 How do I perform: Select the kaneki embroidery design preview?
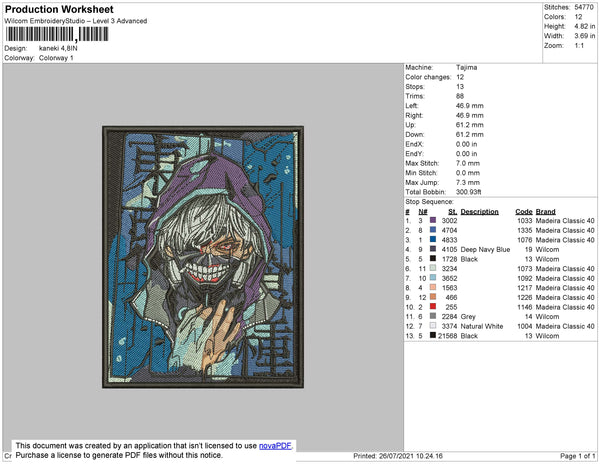(x=203, y=257)
